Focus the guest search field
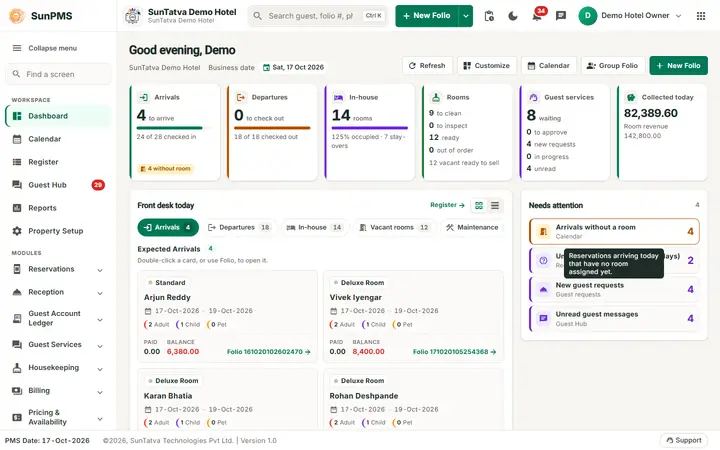Image resolution: width=720 pixels, height=450 pixels. point(318,16)
